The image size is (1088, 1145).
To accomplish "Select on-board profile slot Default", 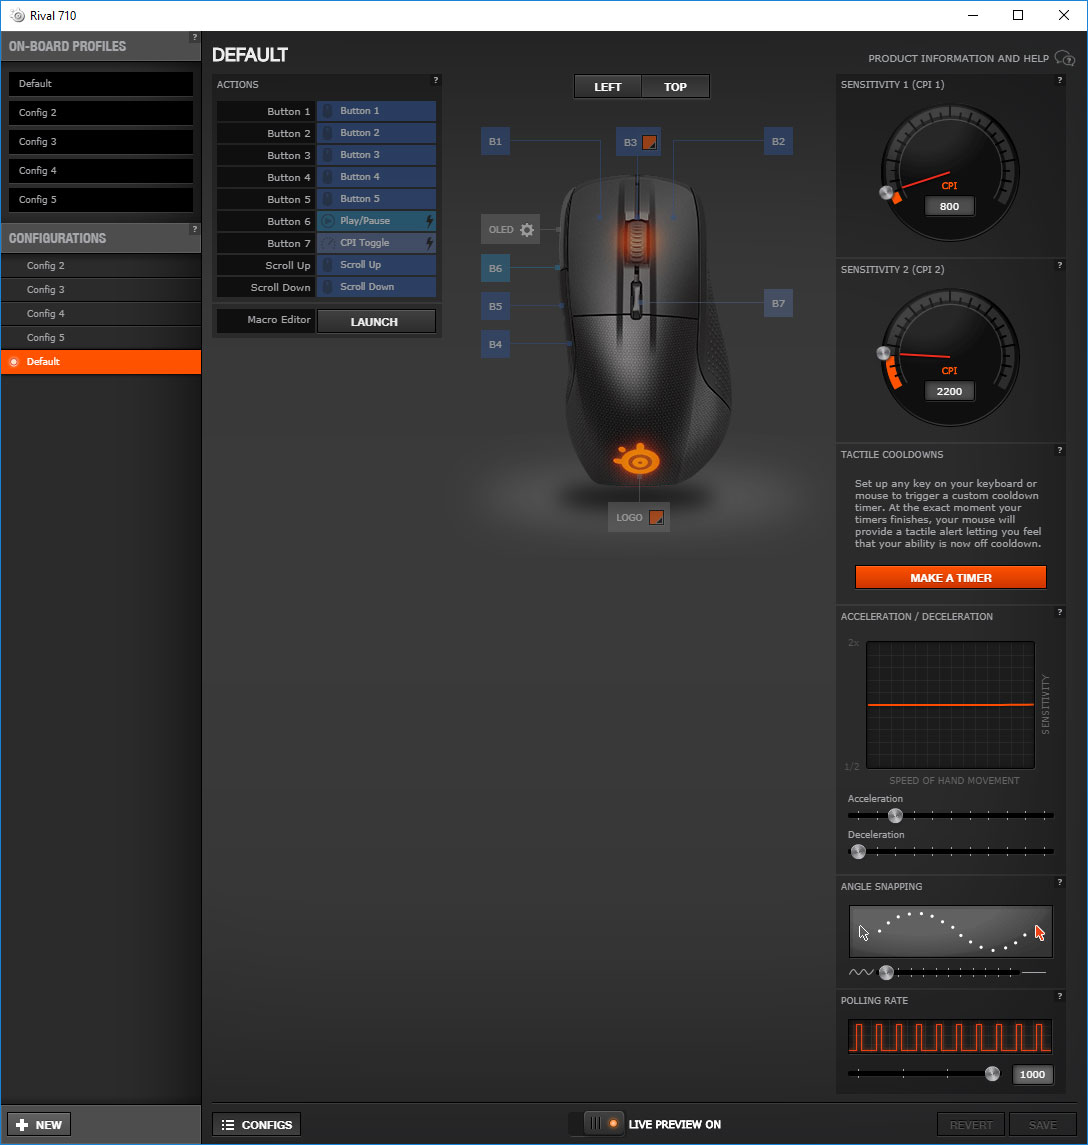I will coord(101,84).
